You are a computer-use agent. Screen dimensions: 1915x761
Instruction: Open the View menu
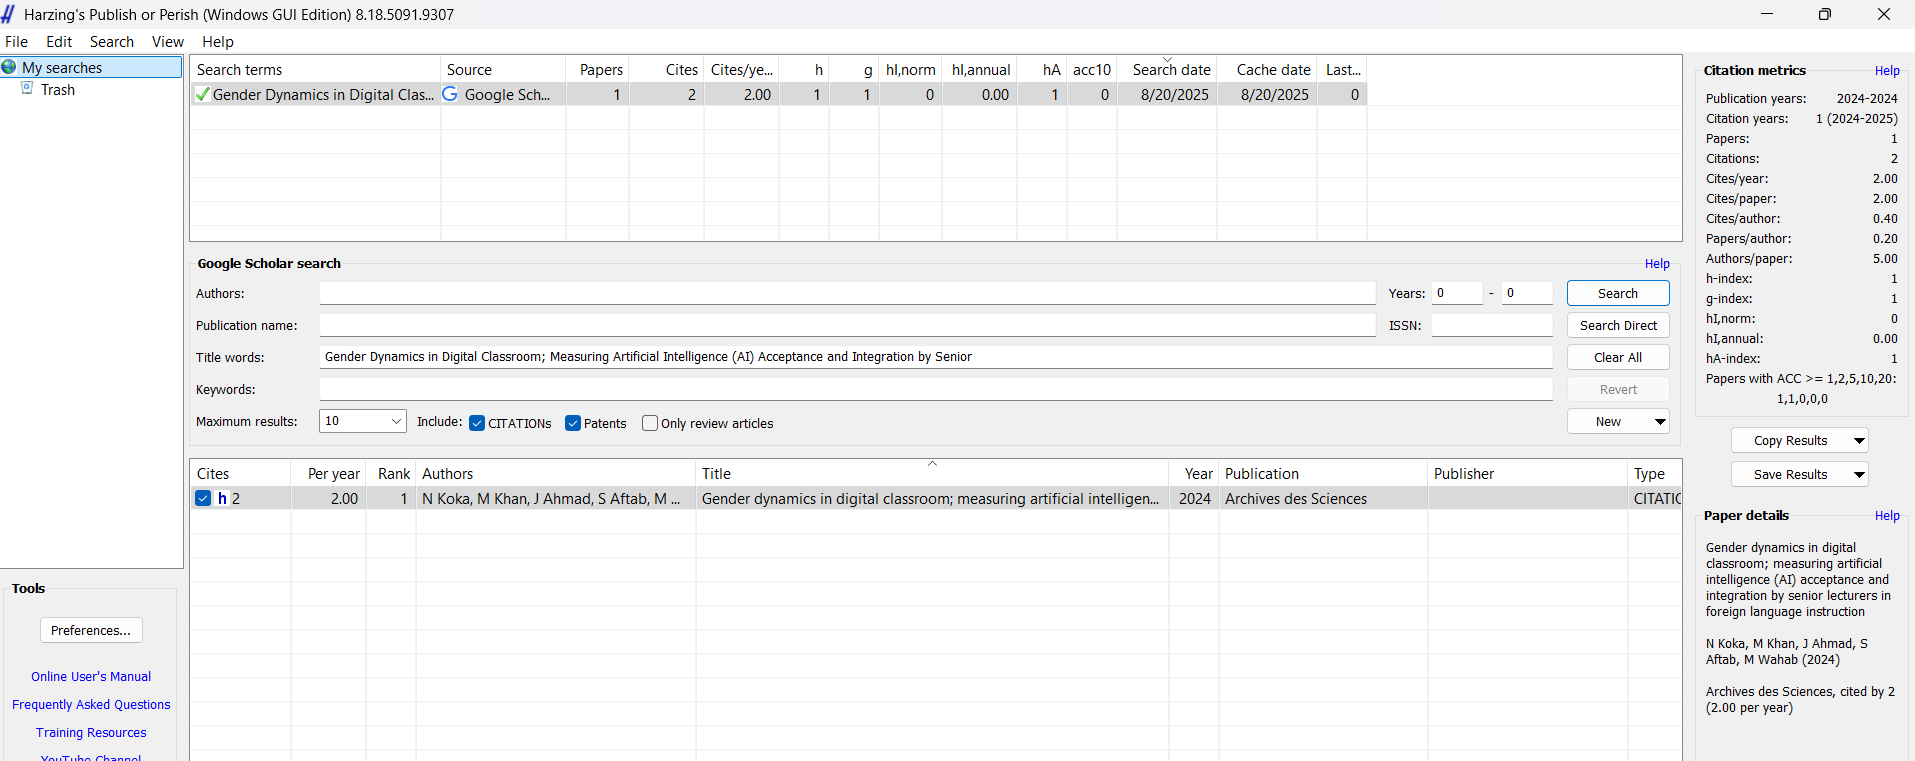point(168,42)
